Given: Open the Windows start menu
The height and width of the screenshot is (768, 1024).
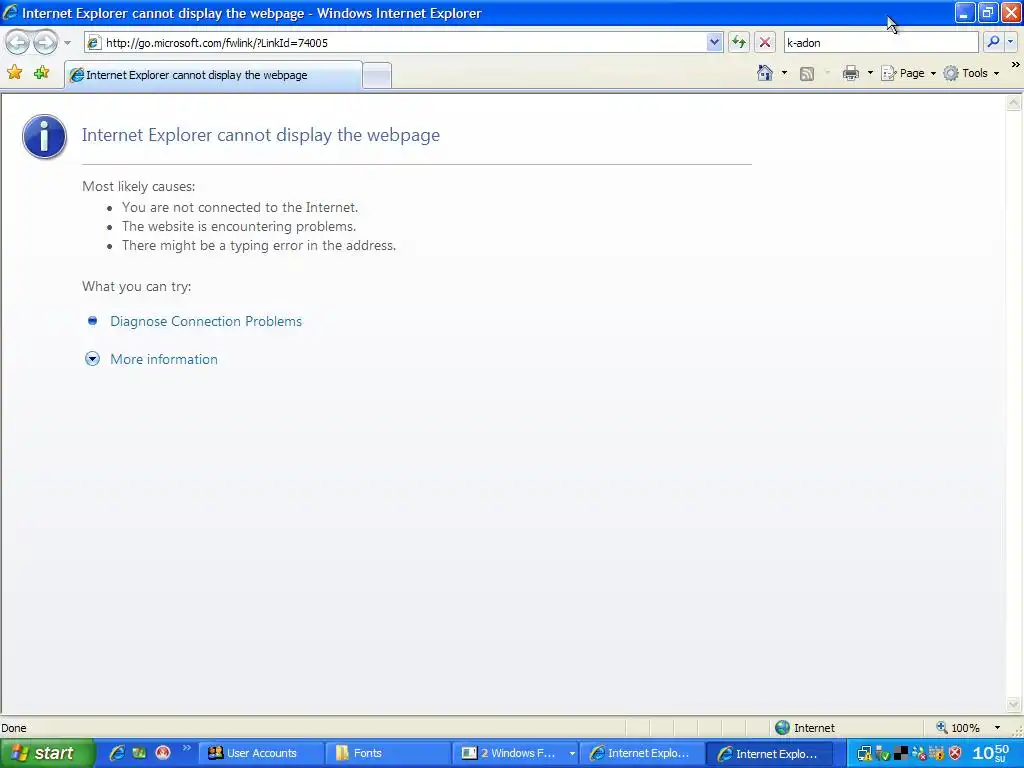Looking at the screenshot, I should [47, 753].
